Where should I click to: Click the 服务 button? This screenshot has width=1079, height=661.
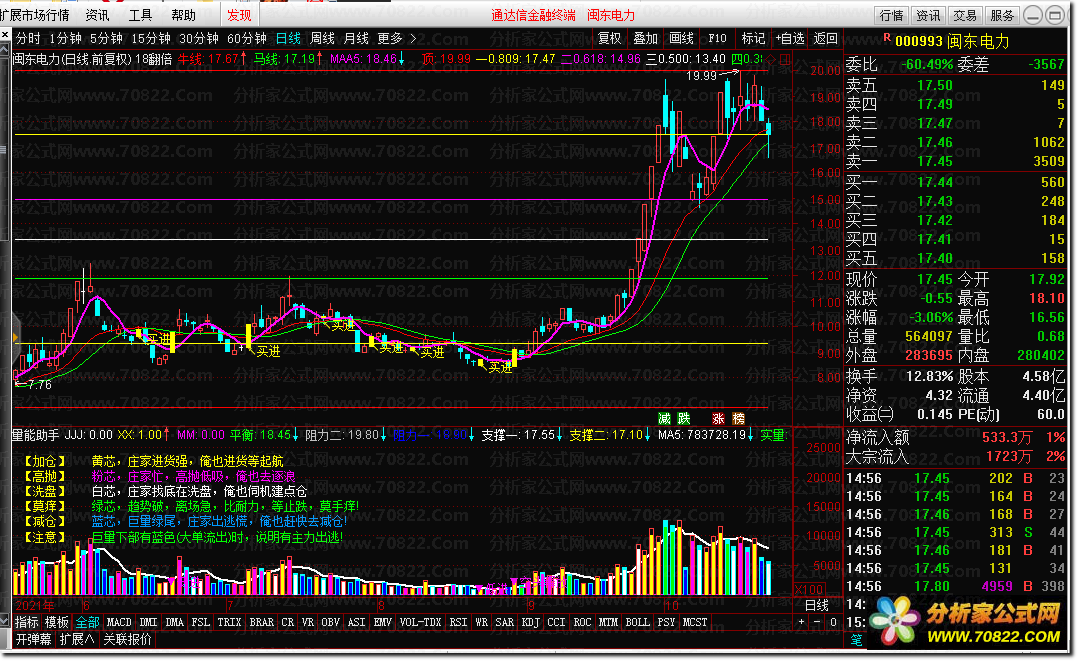[1002, 15]
